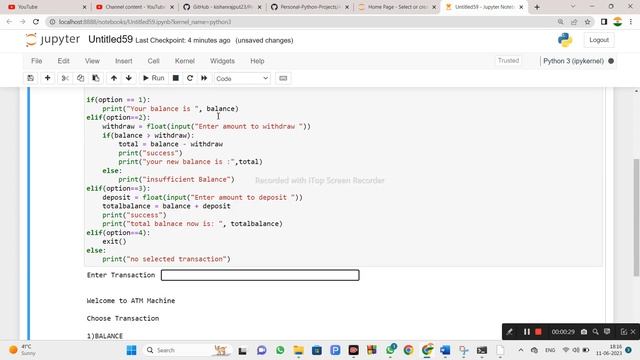
Task: Open the File menu
Action: (x=36, y=61)
